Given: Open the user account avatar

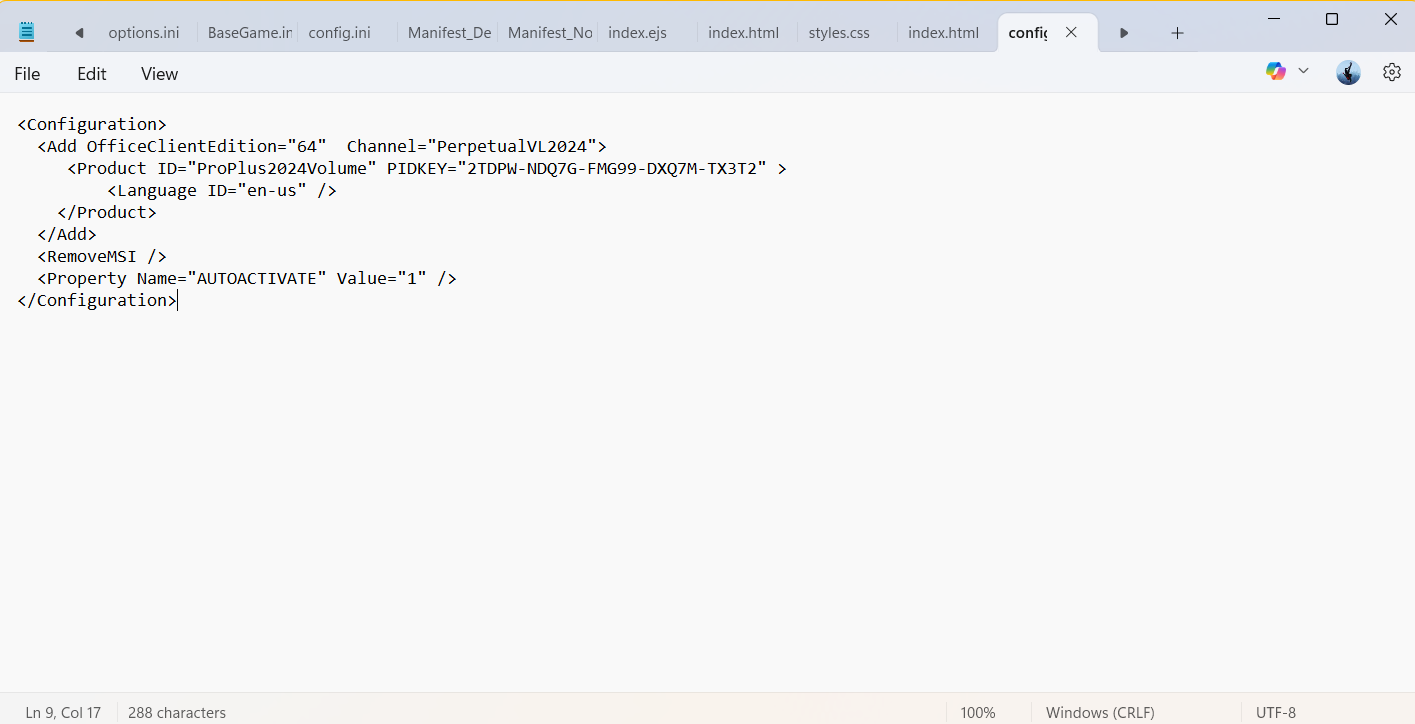Looking at the screenshot, I should 1348,72.
